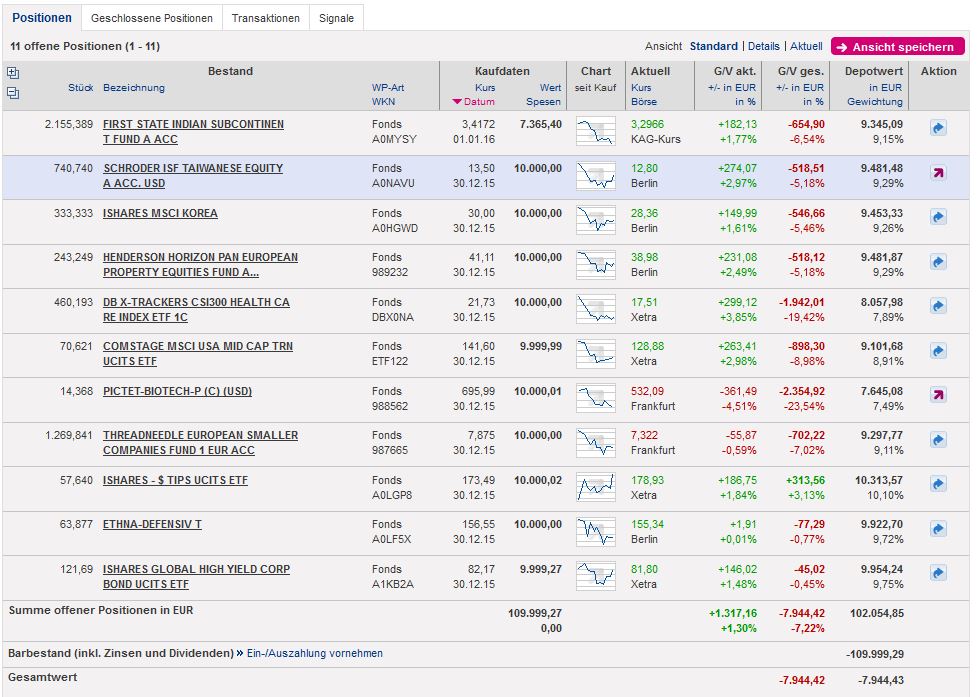The height and width of the screenshot is (697, 977).
Task: Click action icon for iShares $ TIPS UCITS ETF
Action: [938, 484]
